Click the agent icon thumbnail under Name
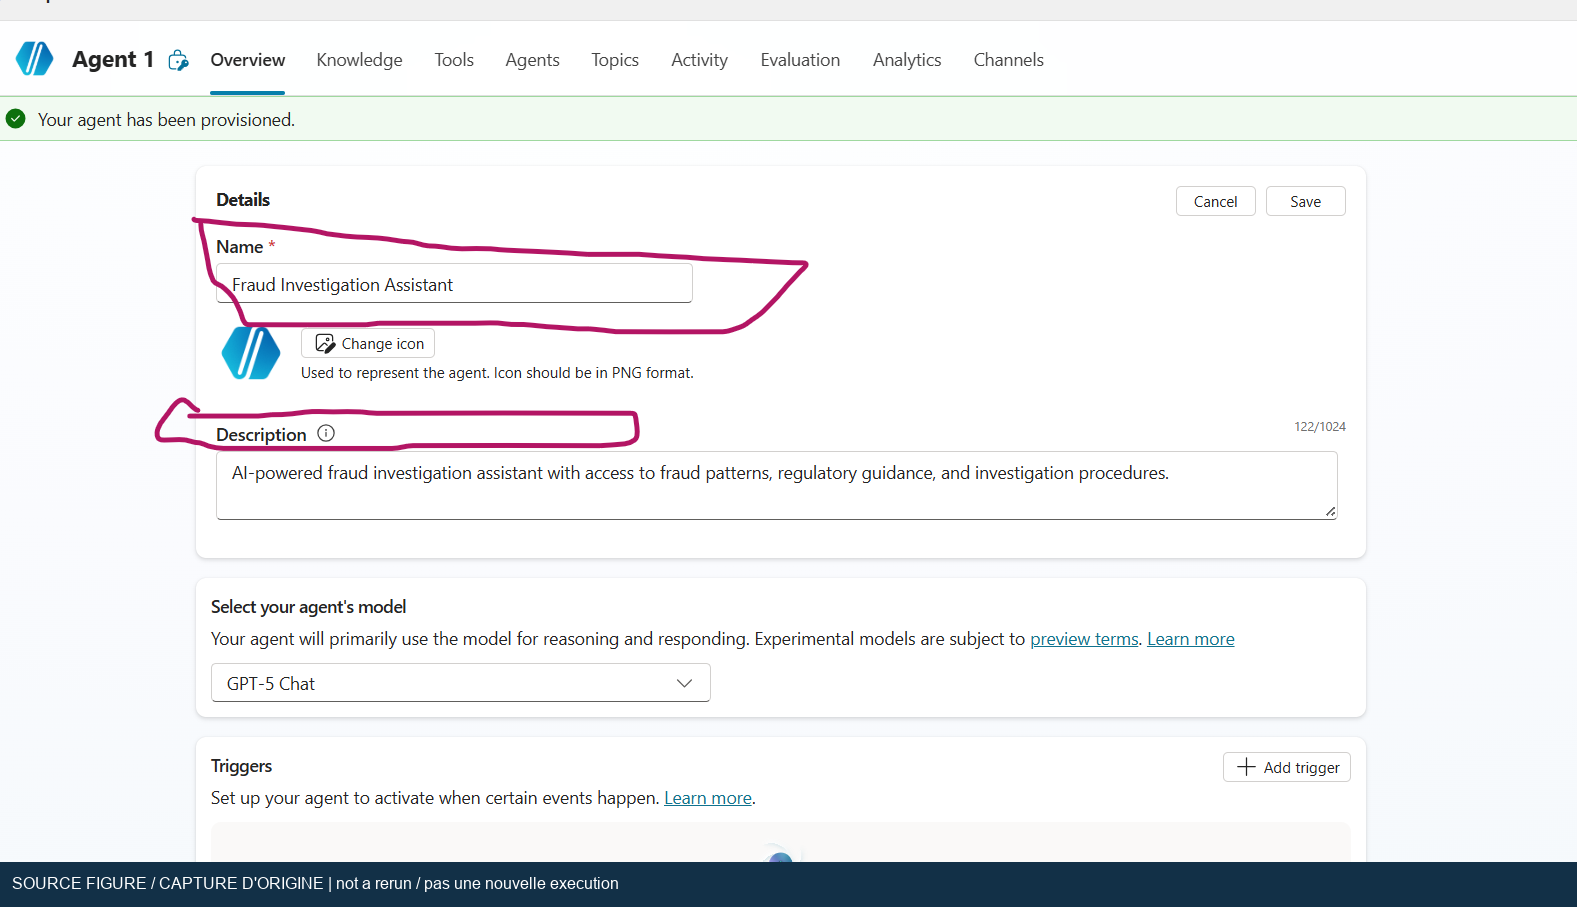The height and width of the screenshot is (907, 1577). click(x=251, y=353)
